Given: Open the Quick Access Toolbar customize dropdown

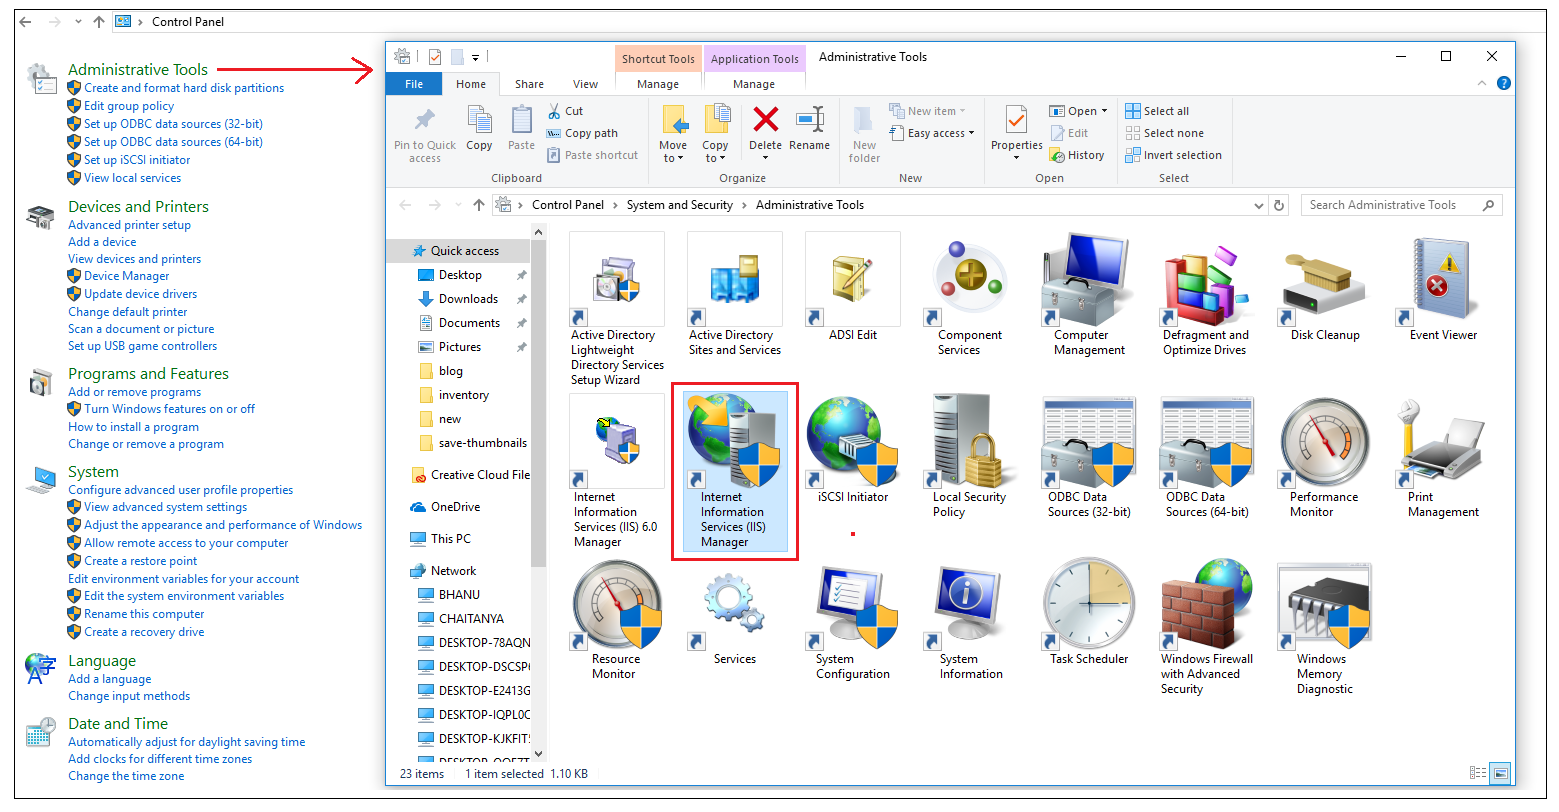Looking at the screenshot, I should 476,58.
